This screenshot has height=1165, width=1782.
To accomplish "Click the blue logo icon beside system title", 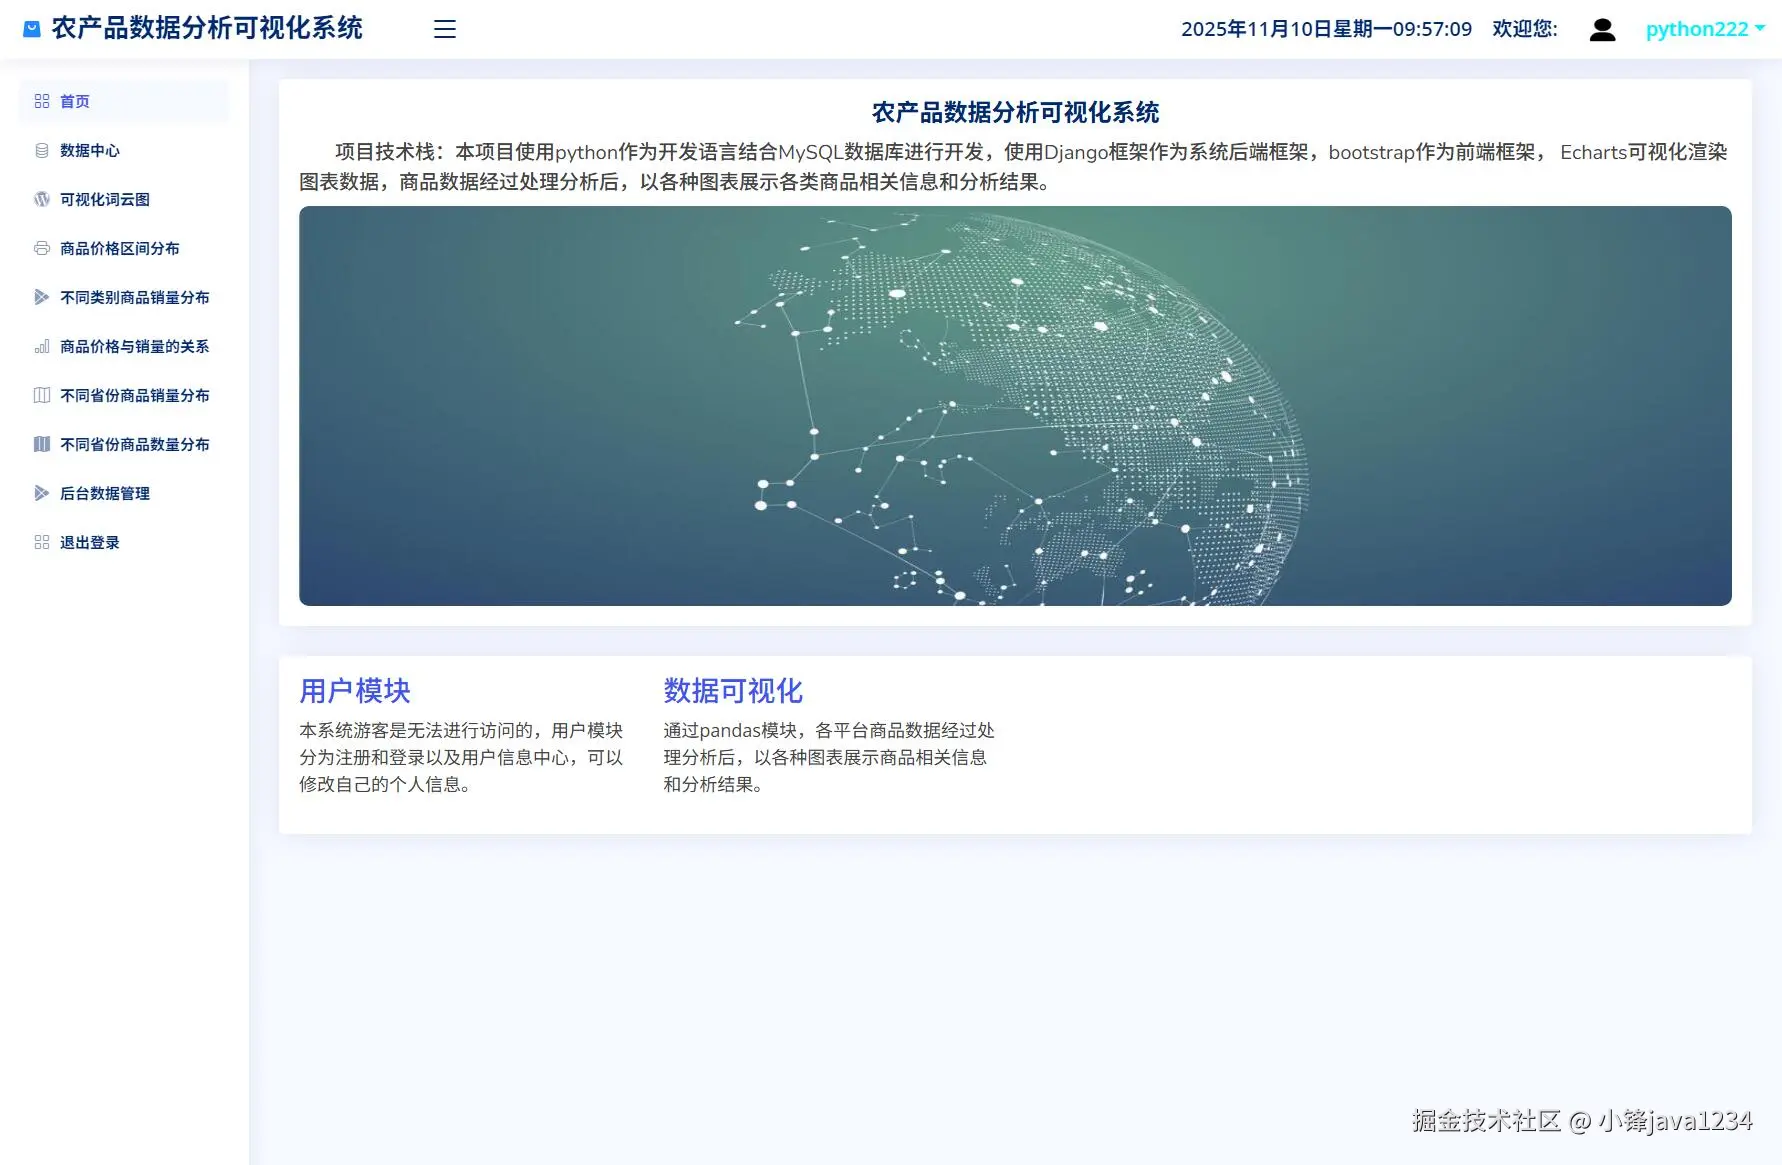I will [x=32, y=29].
